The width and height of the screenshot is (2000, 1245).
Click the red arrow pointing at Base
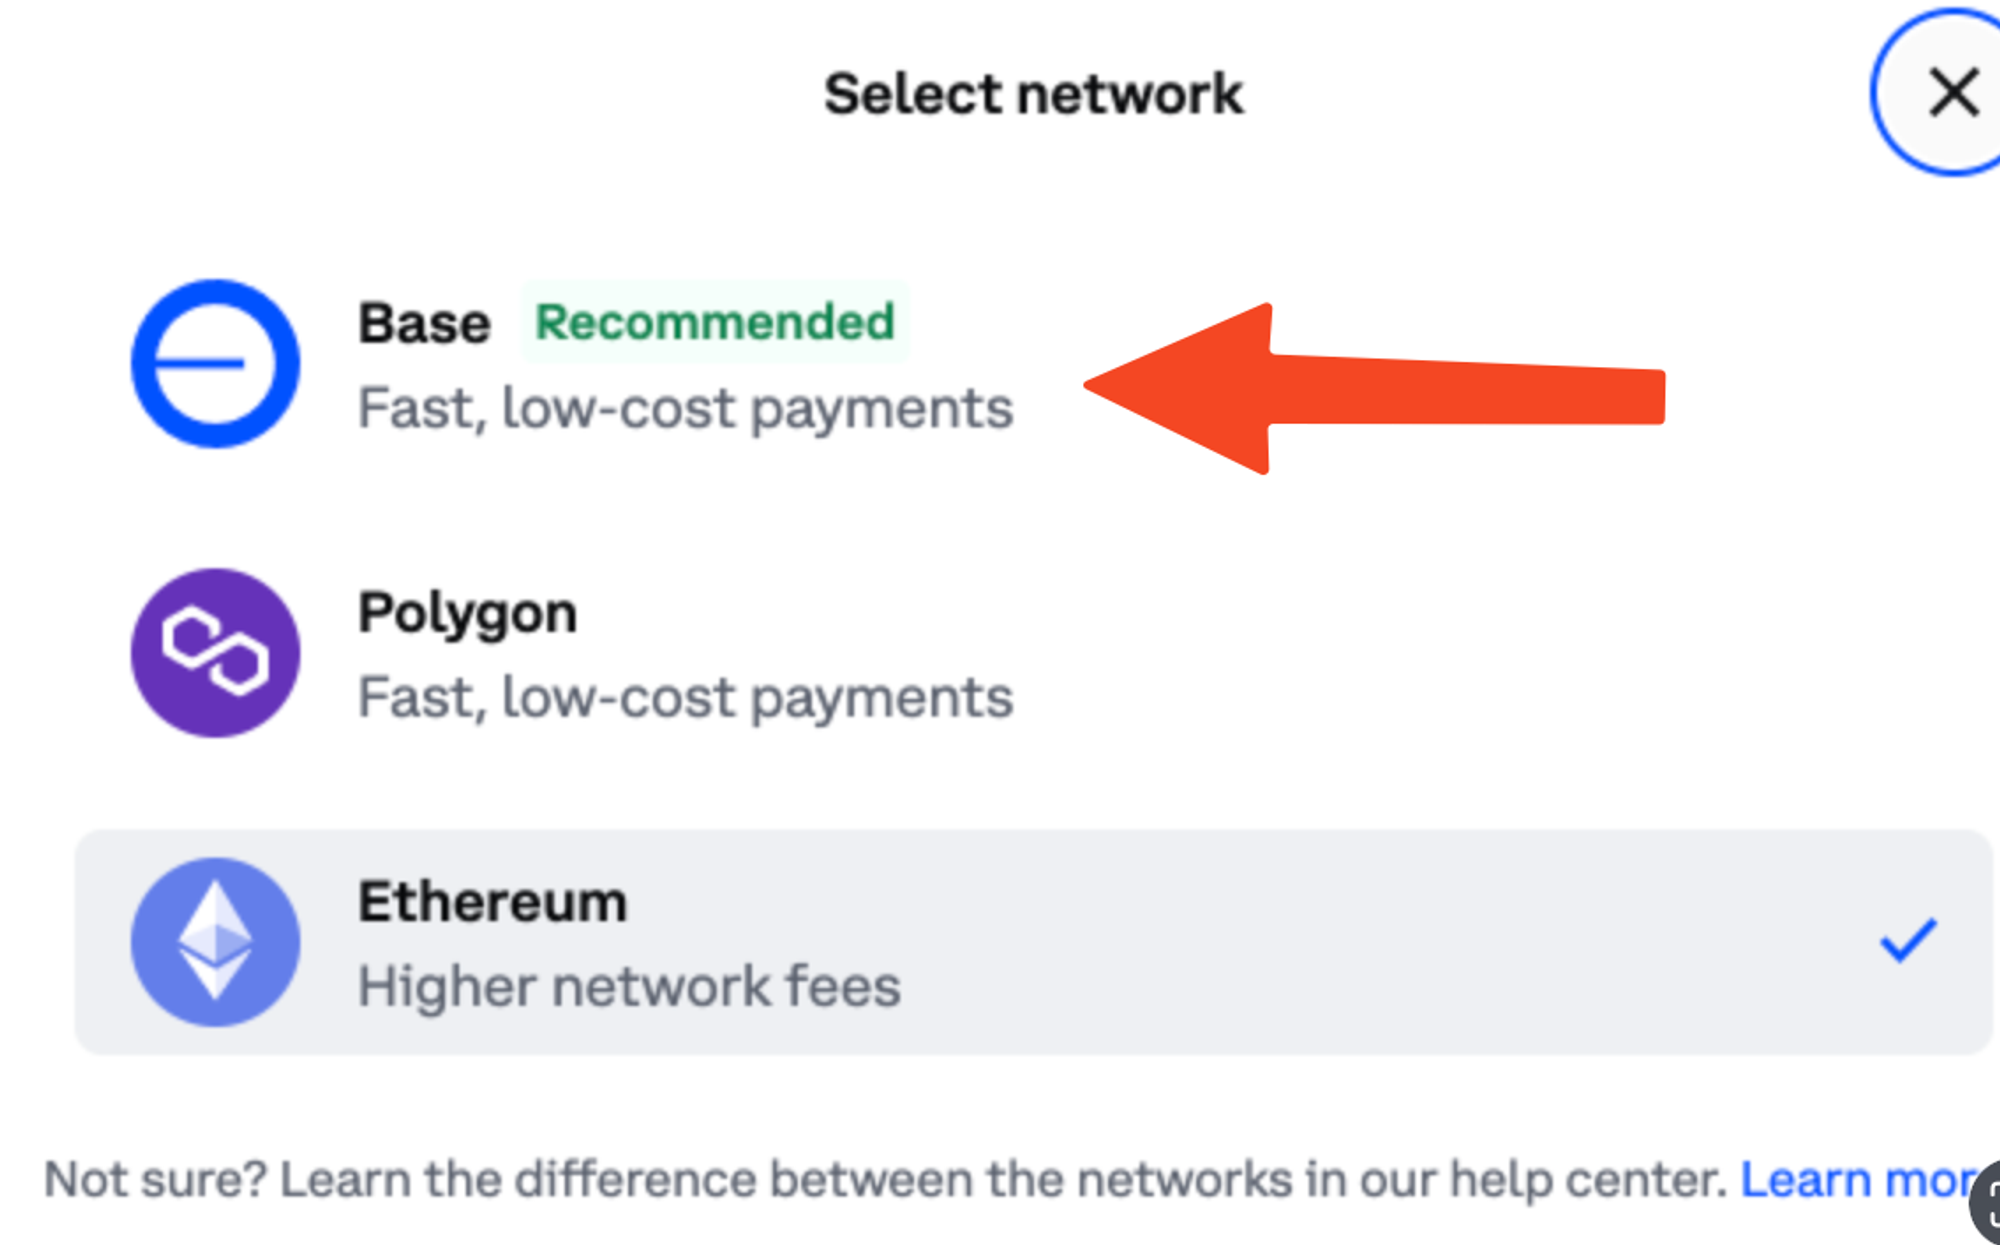1375,389
